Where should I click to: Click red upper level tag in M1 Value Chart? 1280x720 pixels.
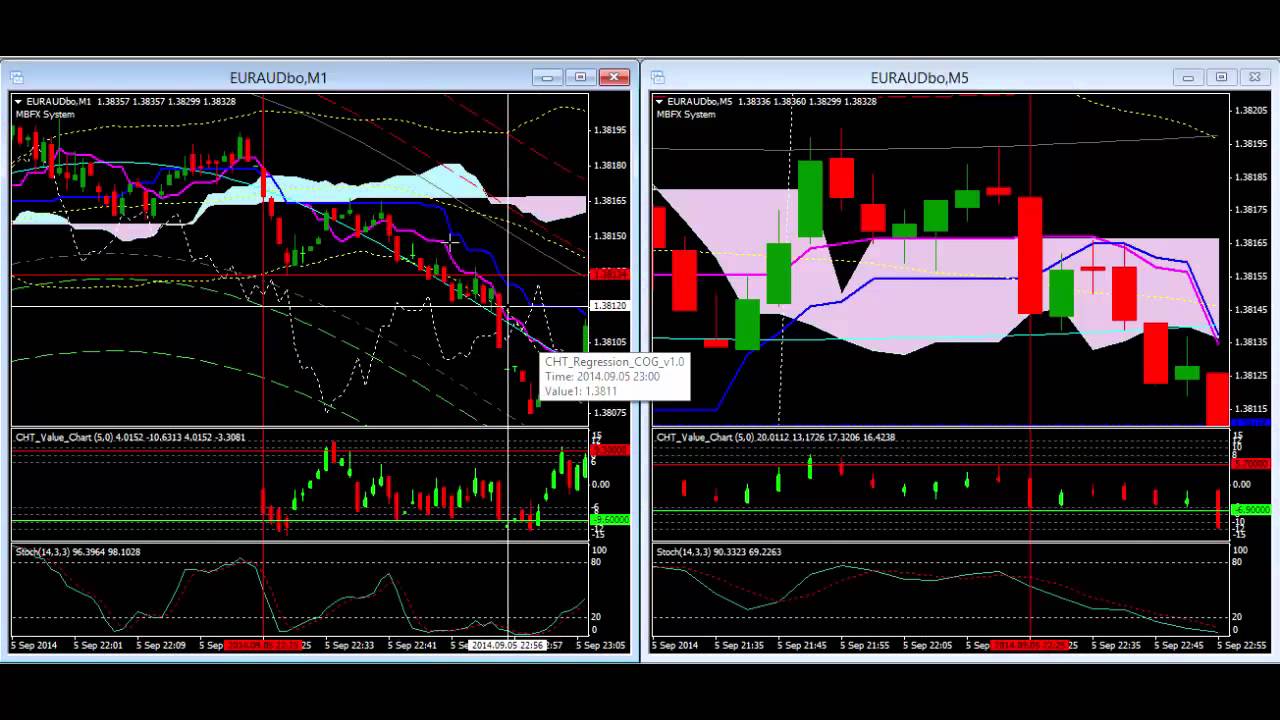[x=610, y=451]
